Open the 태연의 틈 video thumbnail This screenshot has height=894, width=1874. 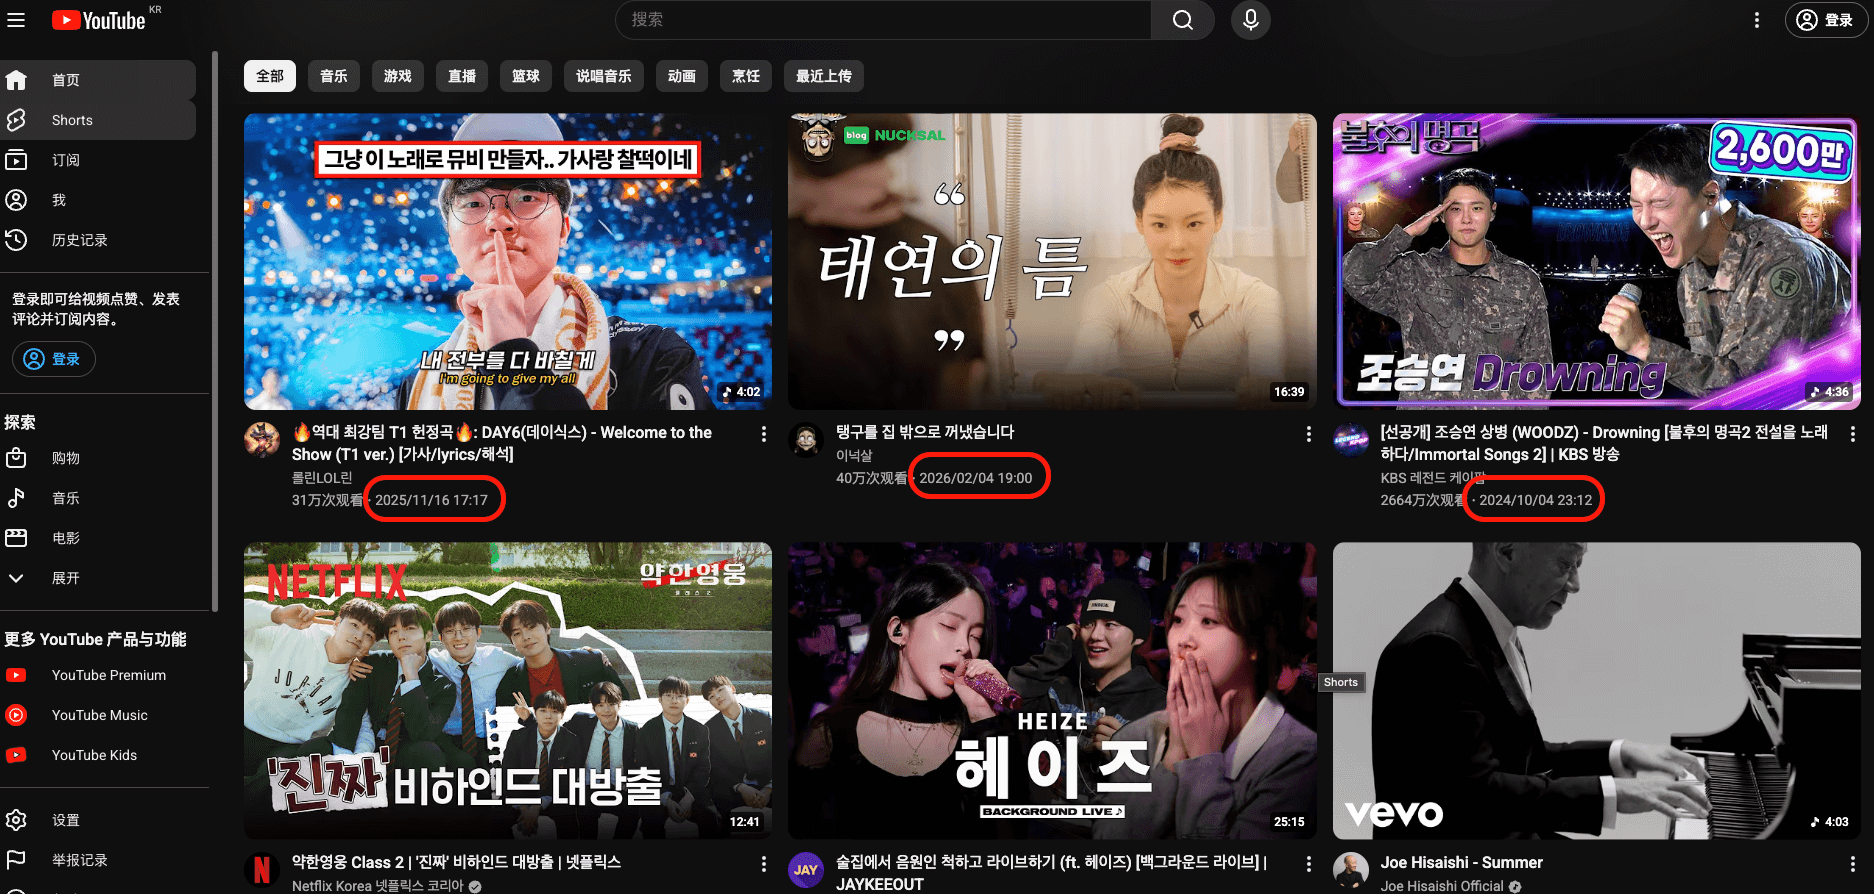[1051, 261]
